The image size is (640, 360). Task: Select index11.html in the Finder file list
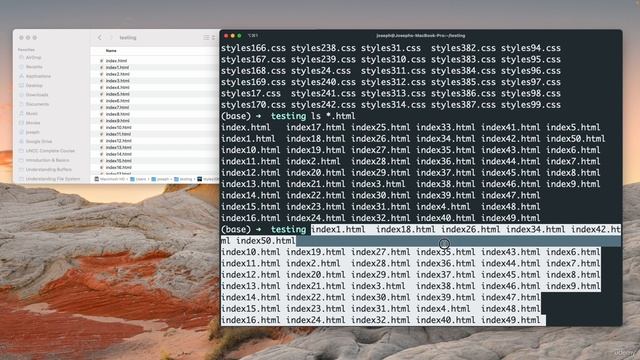(x=118, y=134)
